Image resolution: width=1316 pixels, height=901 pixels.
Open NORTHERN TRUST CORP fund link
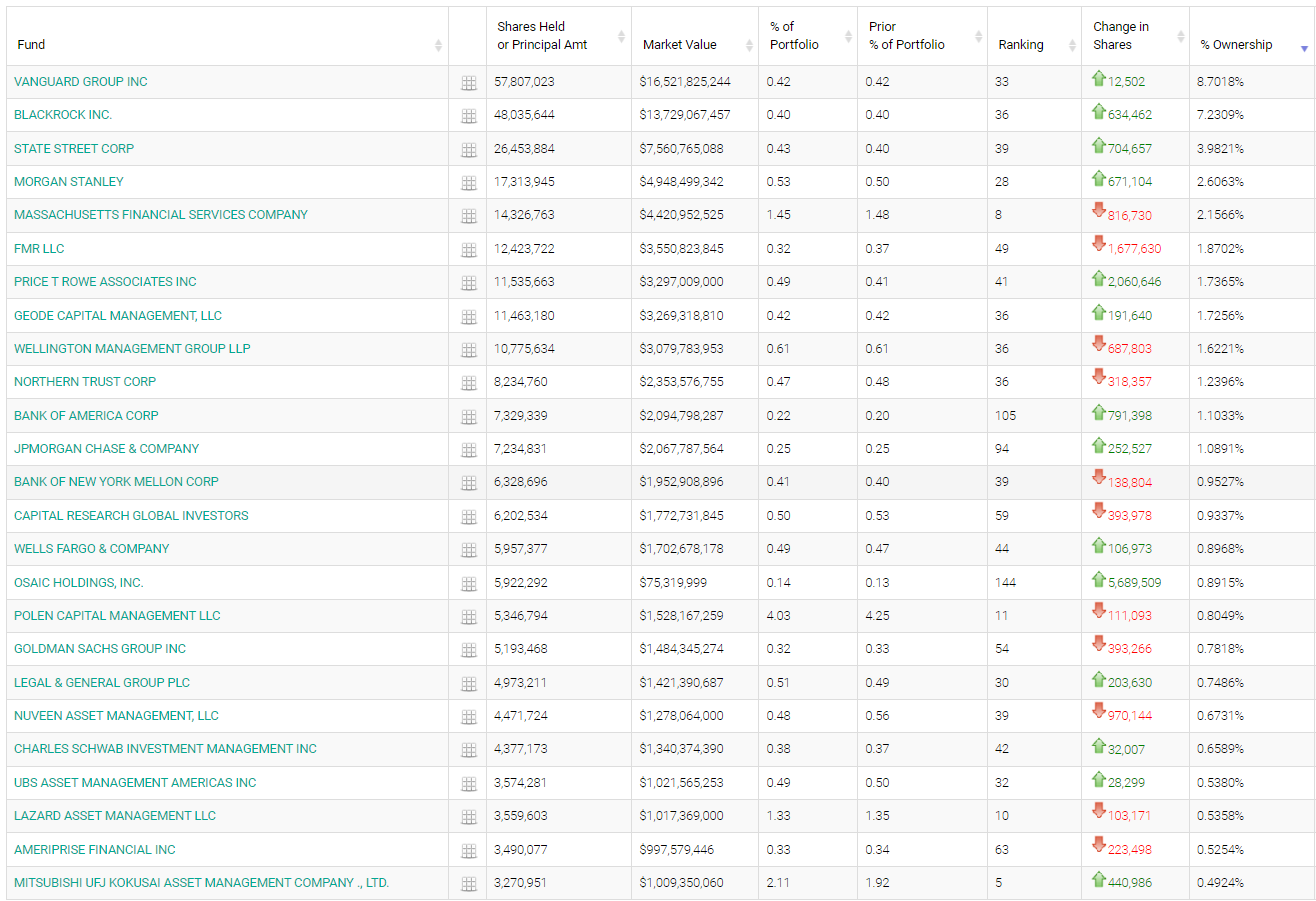pos(85,382)
